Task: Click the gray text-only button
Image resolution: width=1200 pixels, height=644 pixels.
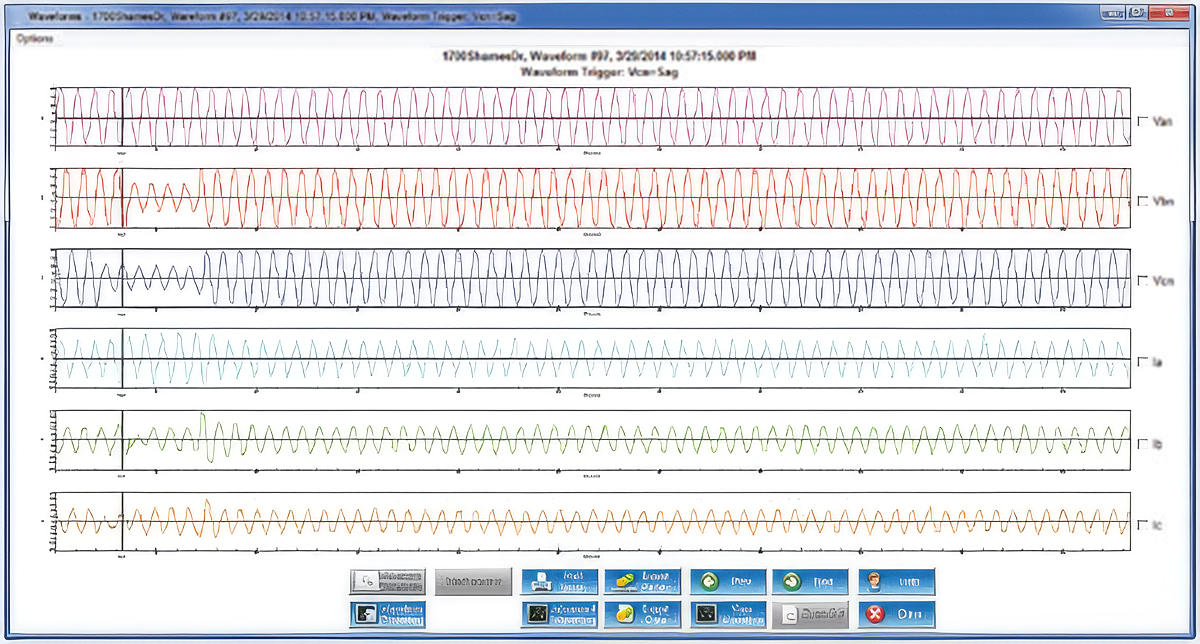Action: tap(475, 582)
